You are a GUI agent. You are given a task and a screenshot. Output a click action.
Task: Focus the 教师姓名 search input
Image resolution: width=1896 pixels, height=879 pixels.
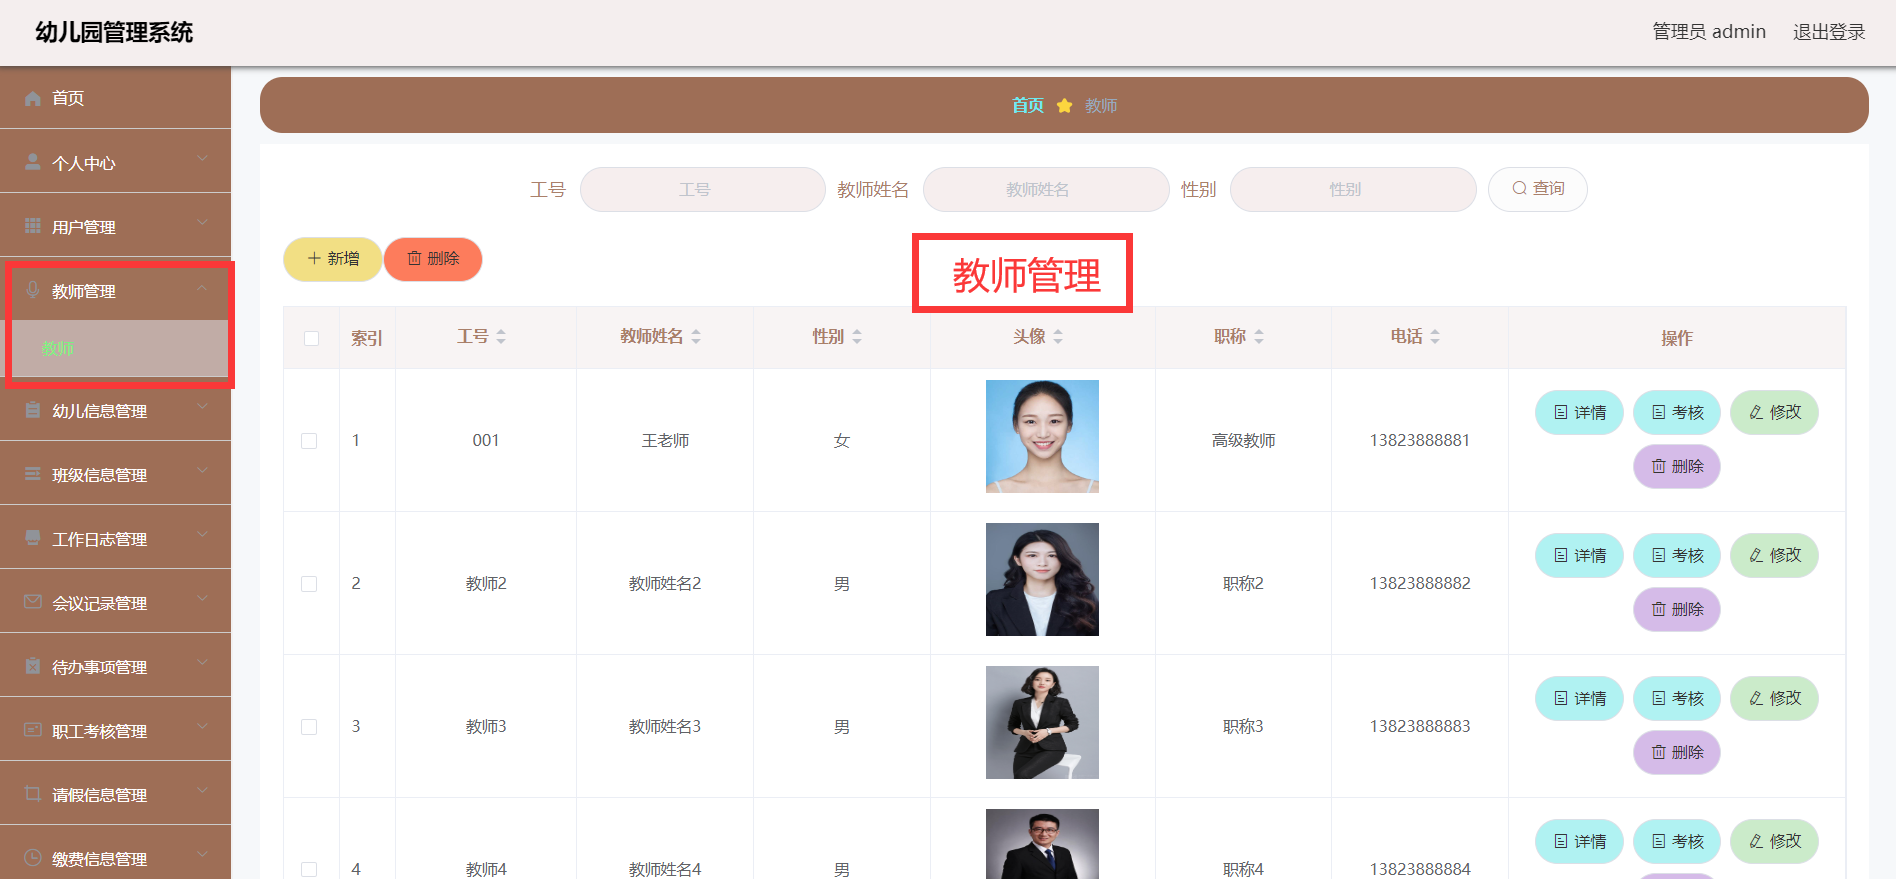[1046, 189]
